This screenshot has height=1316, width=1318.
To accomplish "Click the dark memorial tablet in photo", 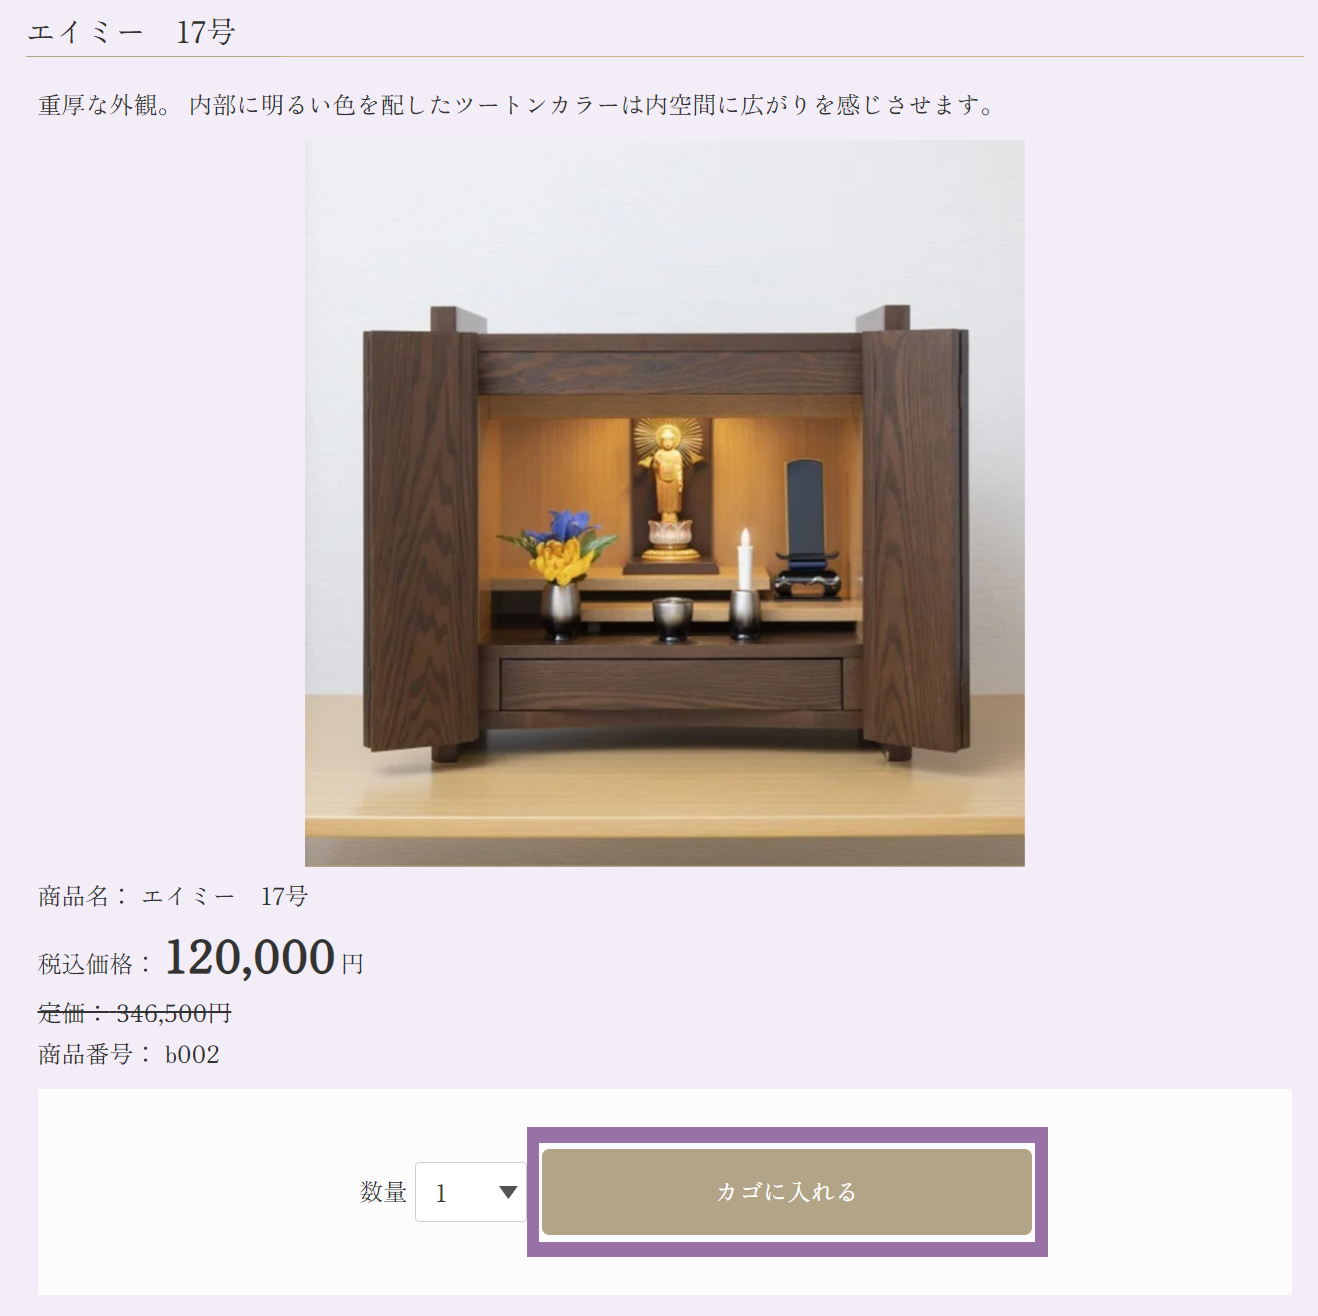I will click(x=805, y=528).
